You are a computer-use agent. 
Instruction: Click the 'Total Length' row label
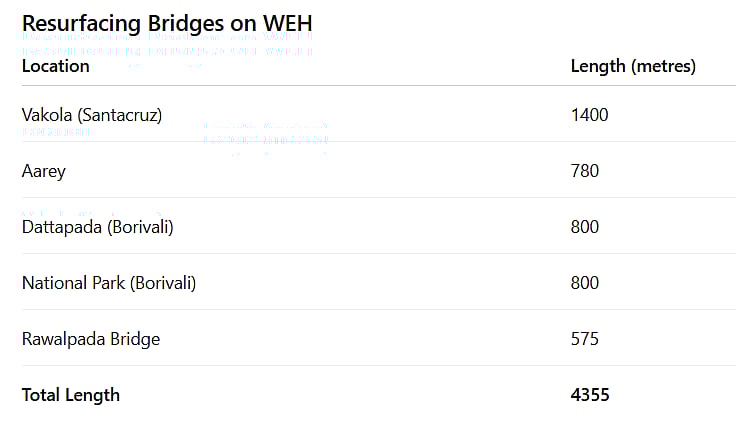[70, 395]
